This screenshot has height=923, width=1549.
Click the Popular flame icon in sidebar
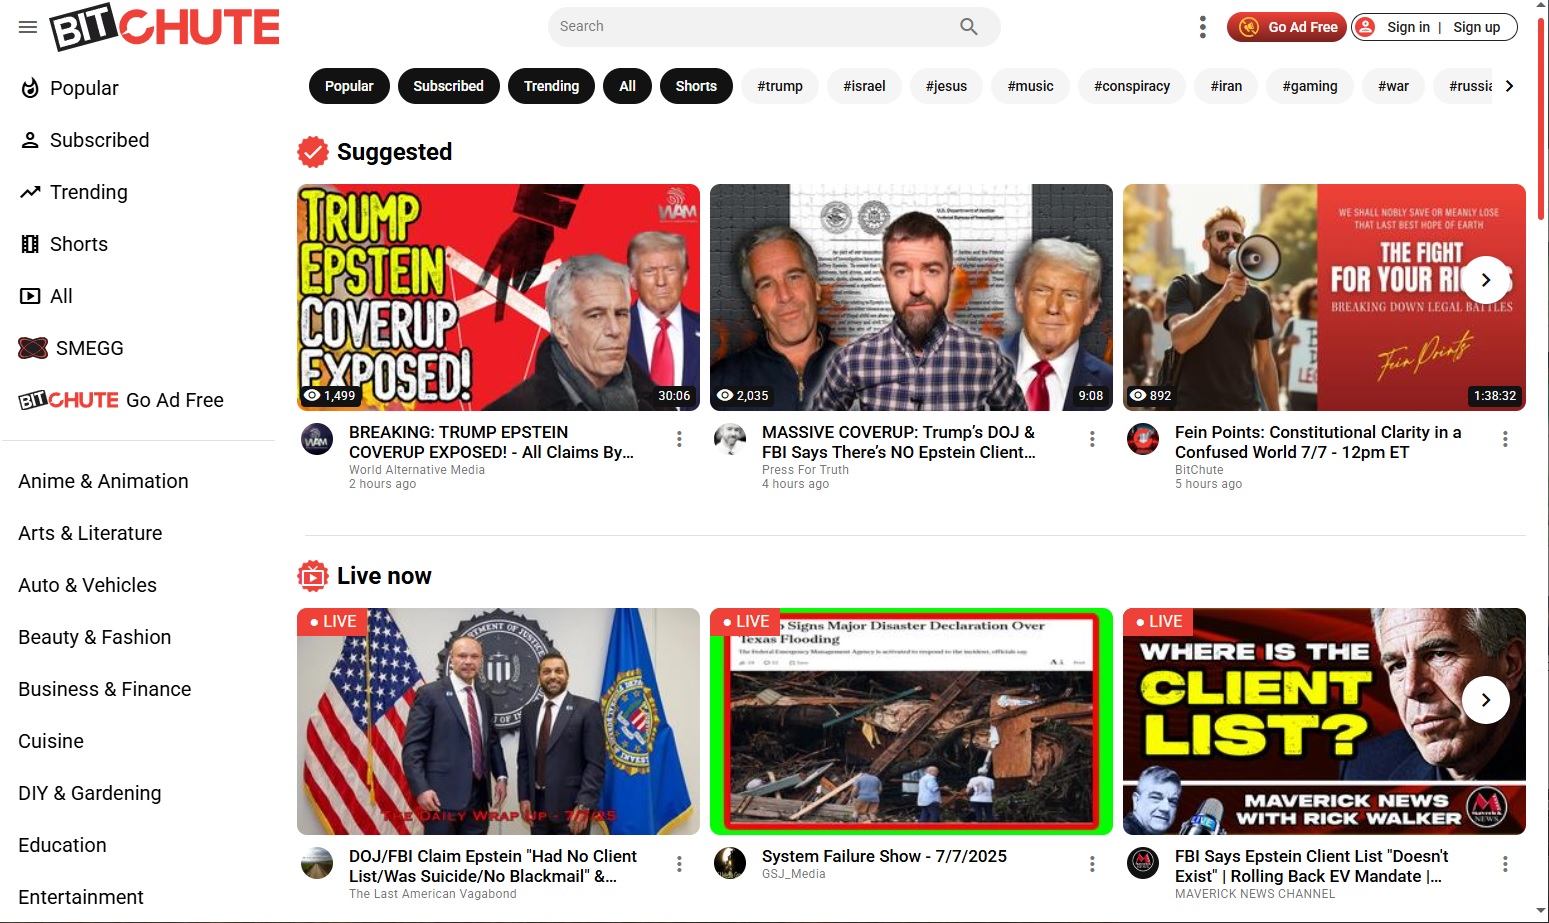pos(30,88)
